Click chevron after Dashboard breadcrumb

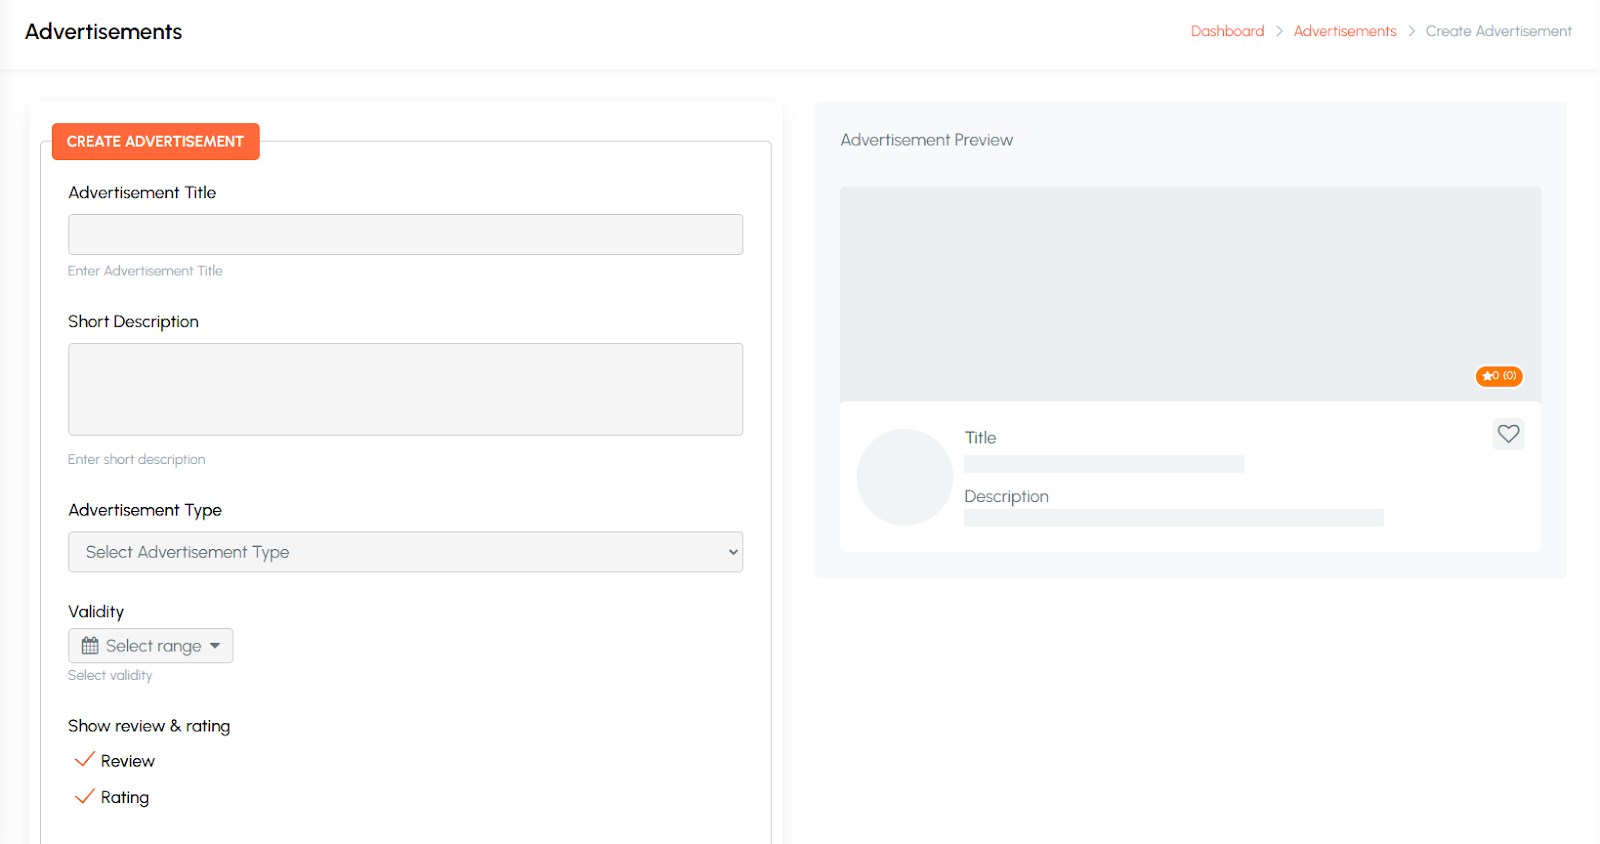[x=1279, y=31]
